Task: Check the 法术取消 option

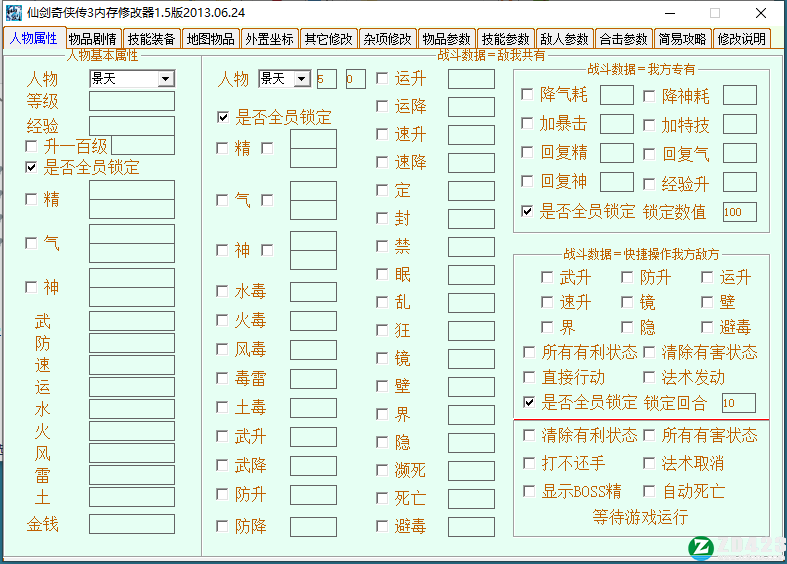Action: pos(649,463)
